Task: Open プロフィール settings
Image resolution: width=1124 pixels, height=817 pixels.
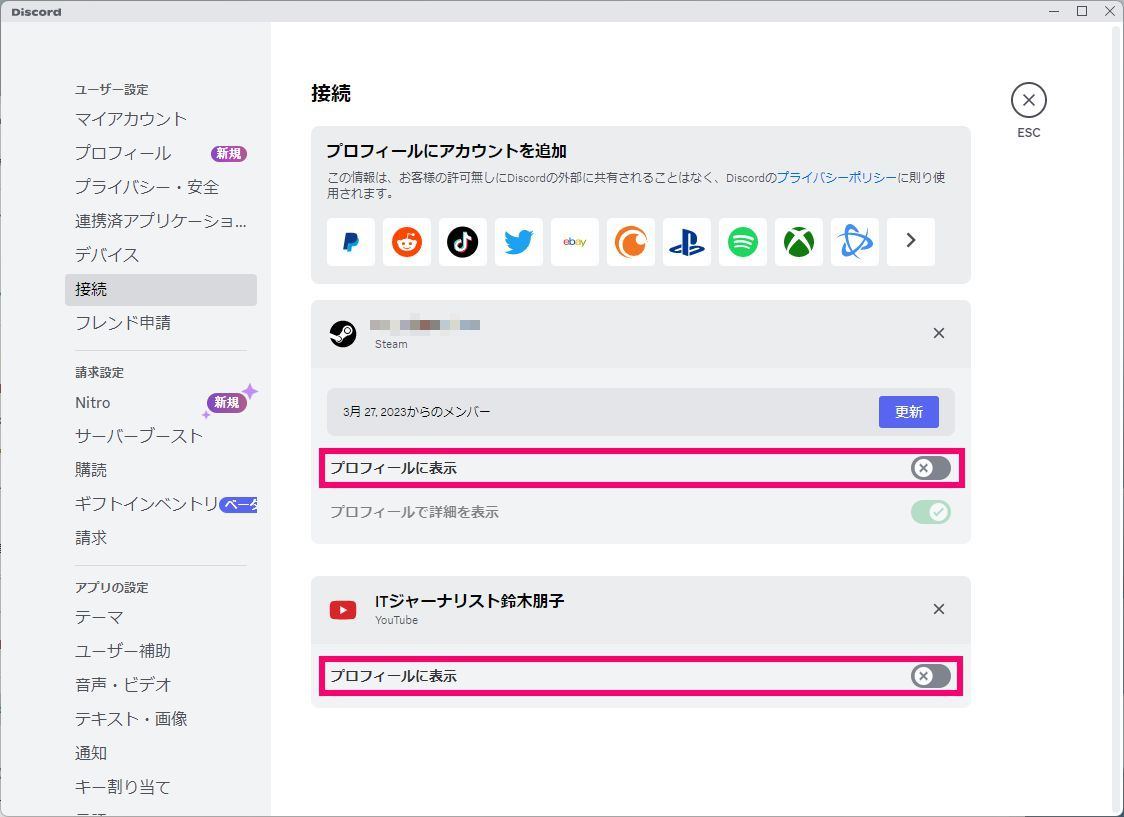Action: (x=161, y=153)
